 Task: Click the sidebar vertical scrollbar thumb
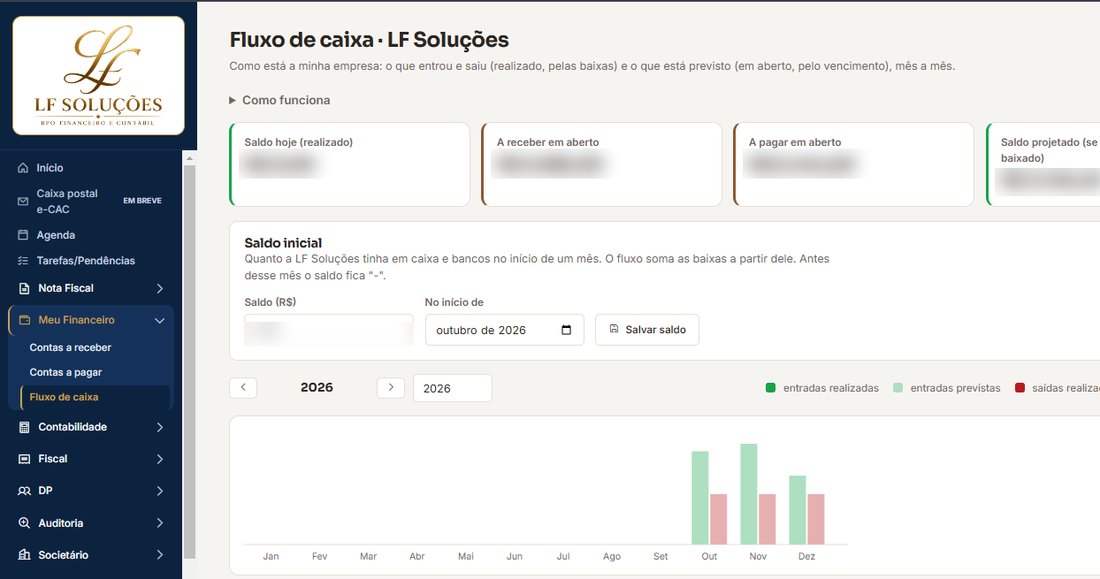(x=189, y=361)
